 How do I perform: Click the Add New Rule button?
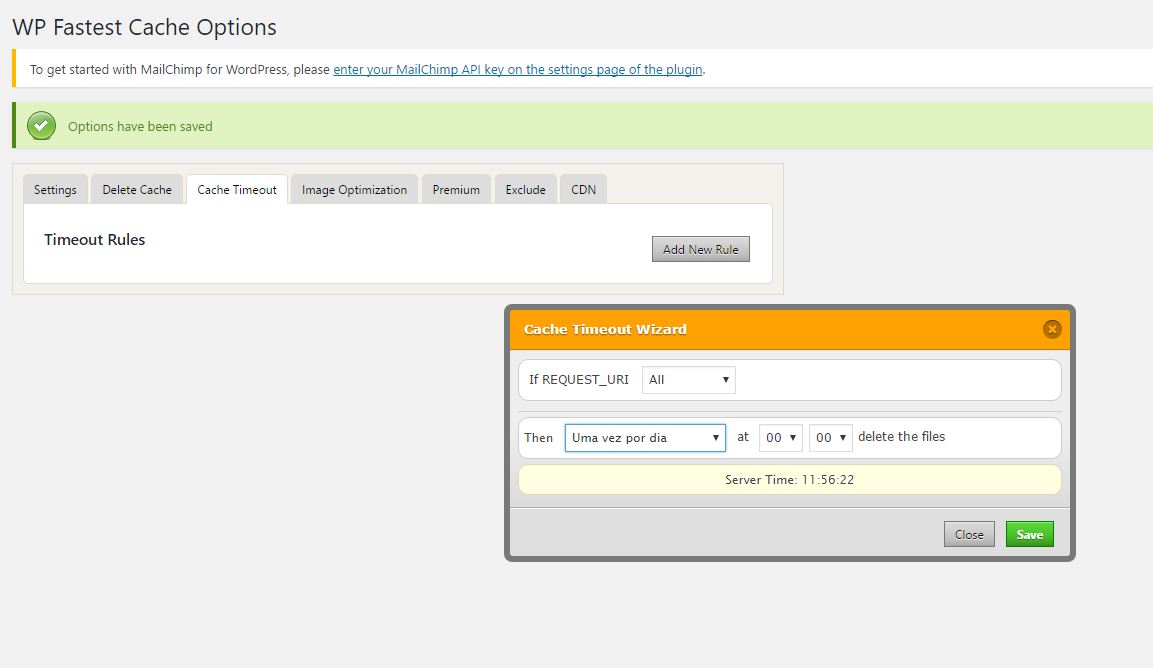[x=701, y=249]
